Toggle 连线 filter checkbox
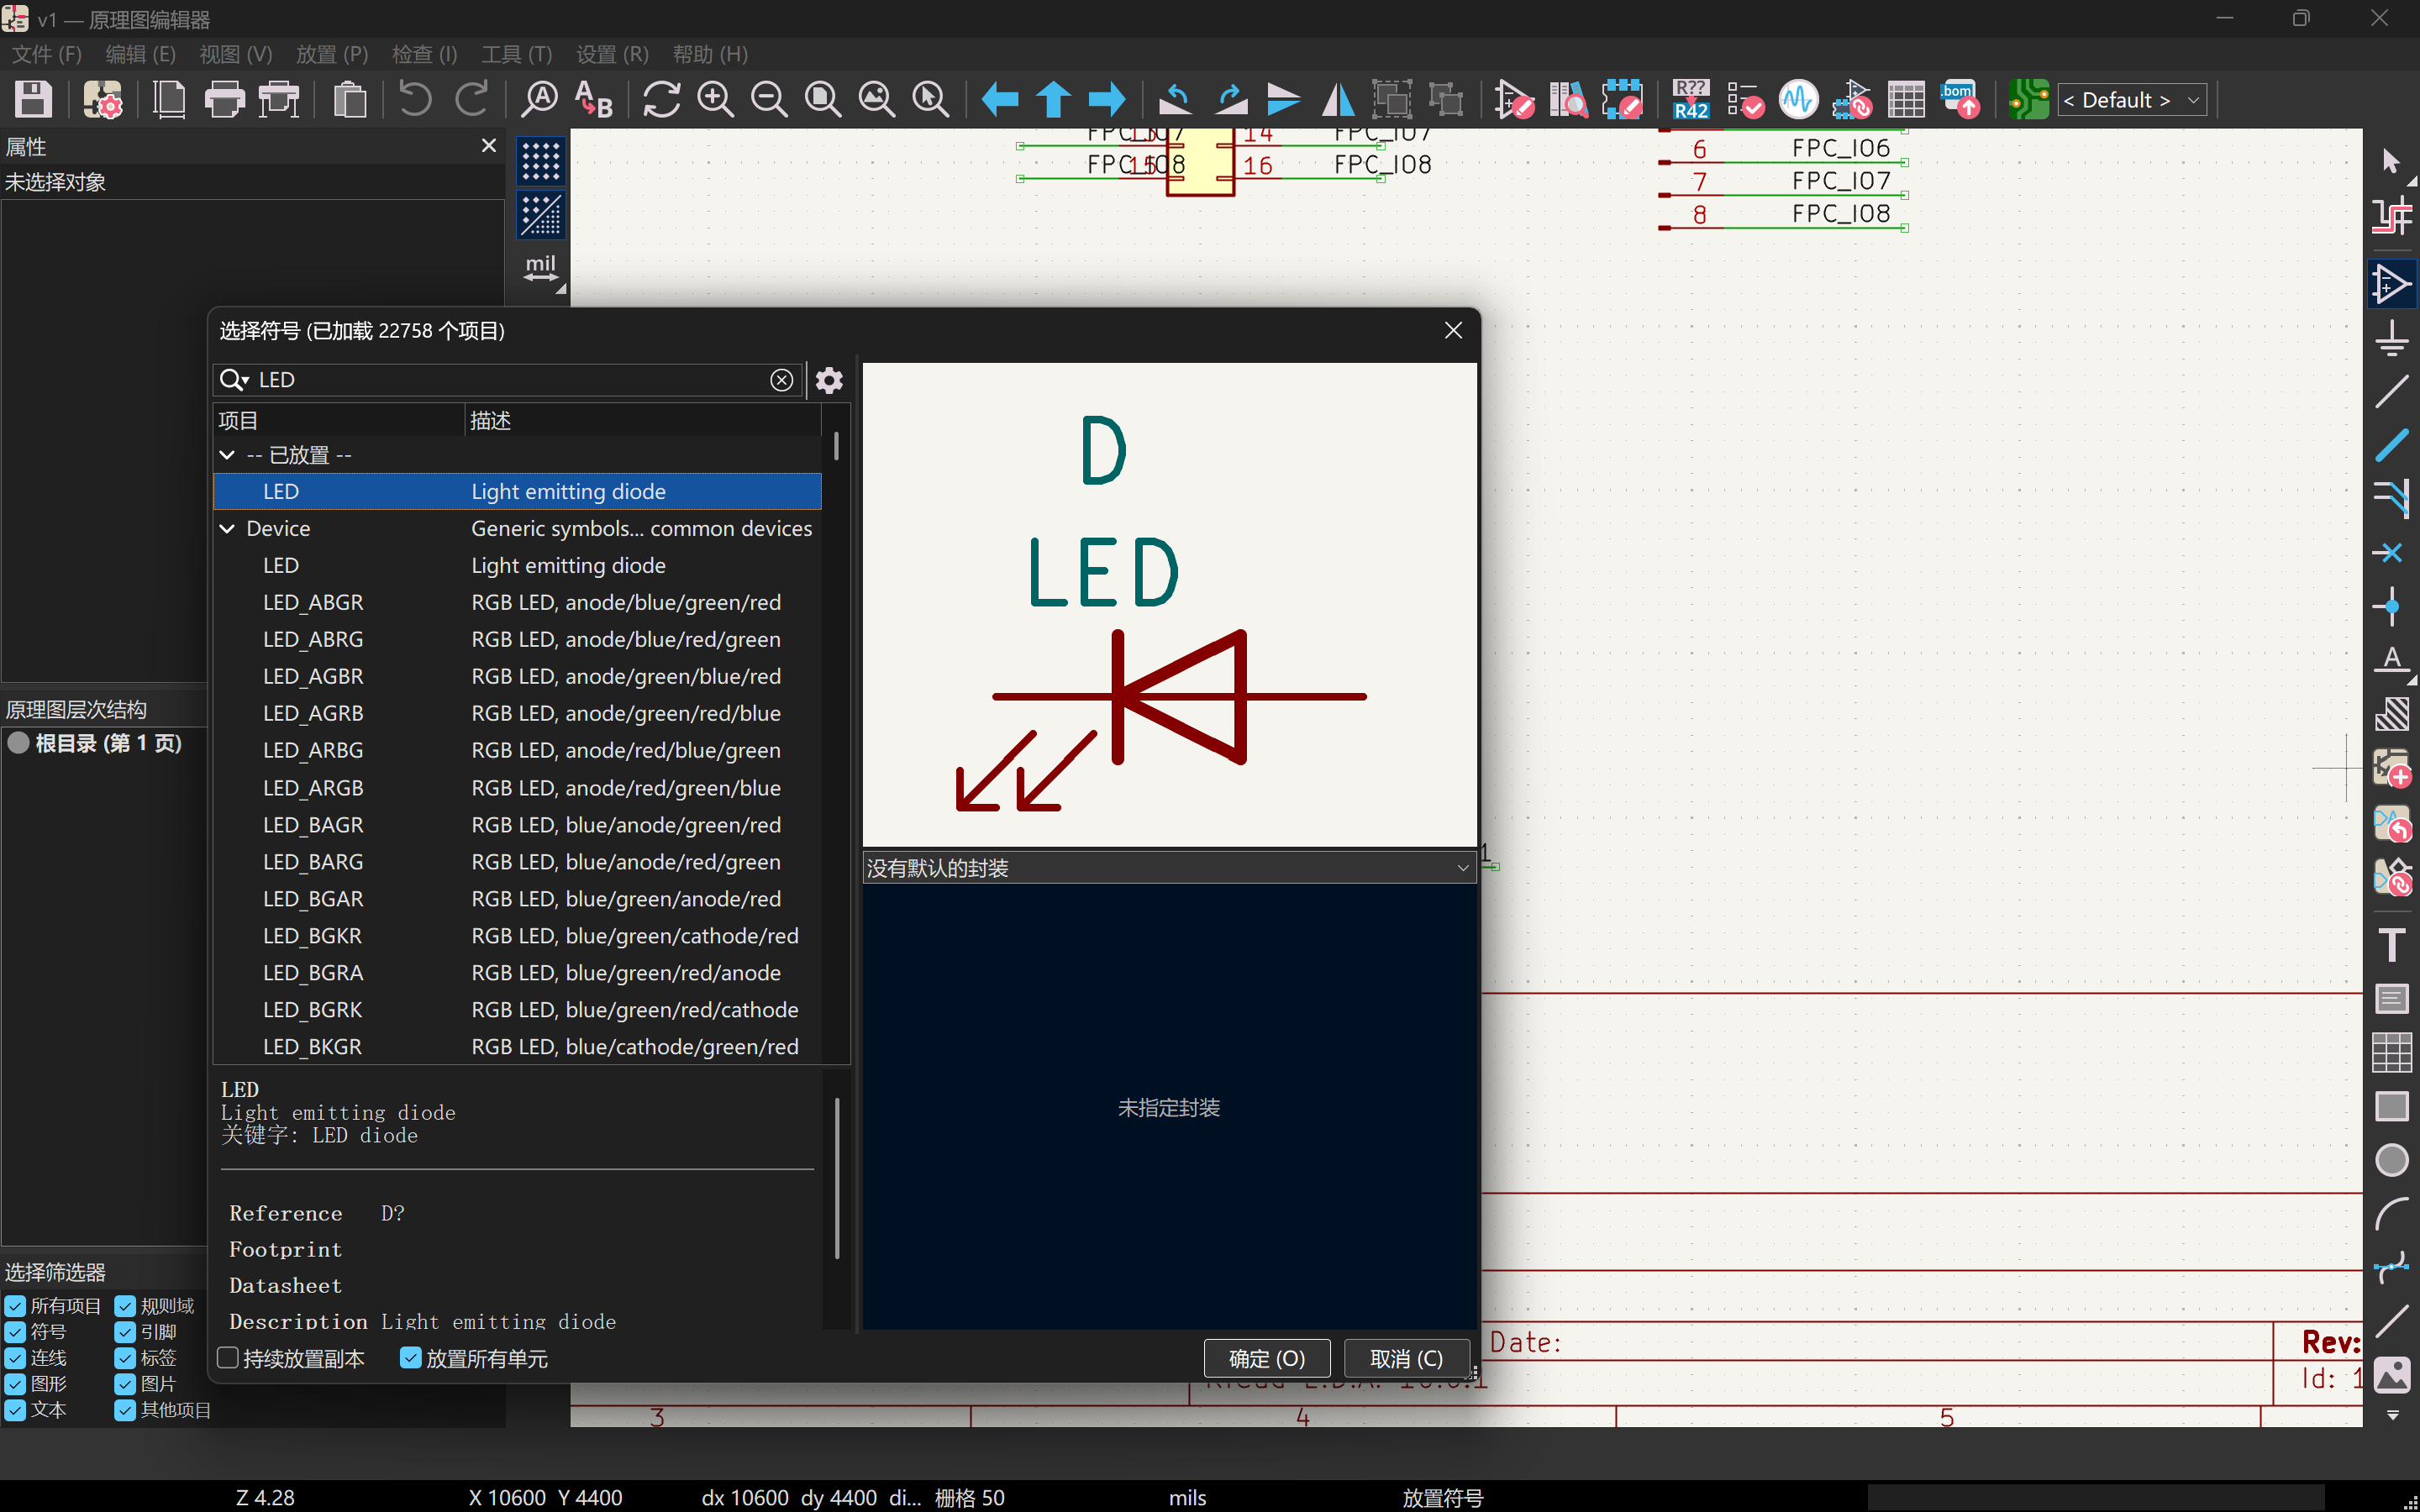 tap(15, 1358)
